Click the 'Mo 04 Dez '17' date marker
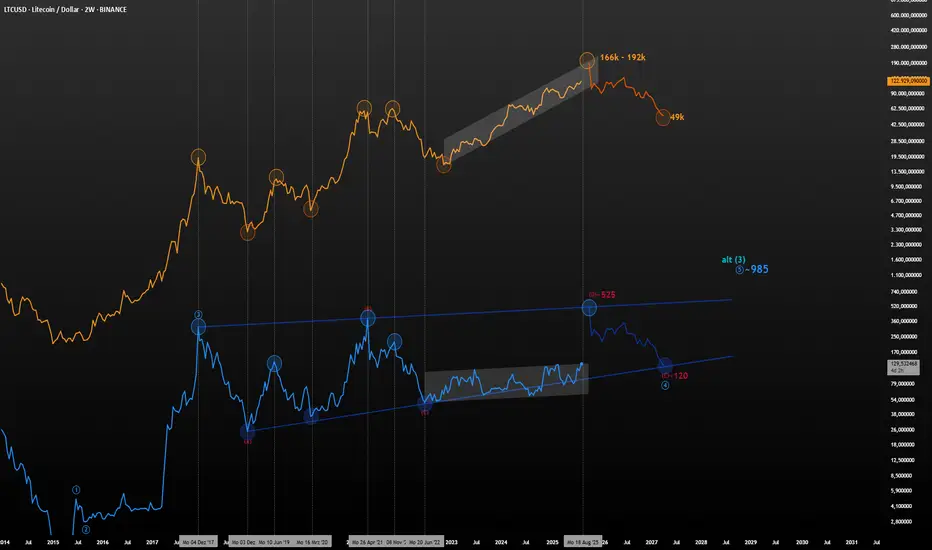932x550 pixels. click(199, 542)
